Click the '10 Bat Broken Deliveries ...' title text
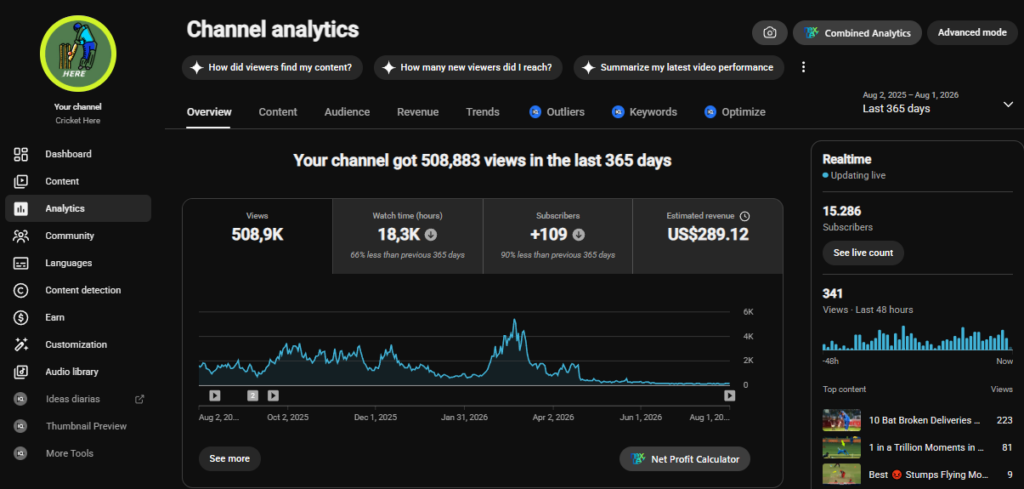The width and height of the screenshot is (1024, 489). (925, 420)
